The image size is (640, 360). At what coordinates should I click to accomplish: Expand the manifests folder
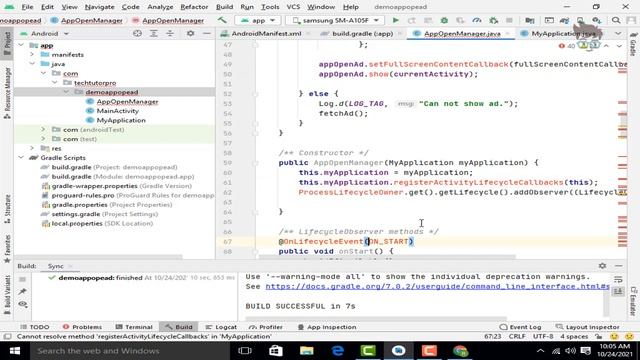pos(32,54)
